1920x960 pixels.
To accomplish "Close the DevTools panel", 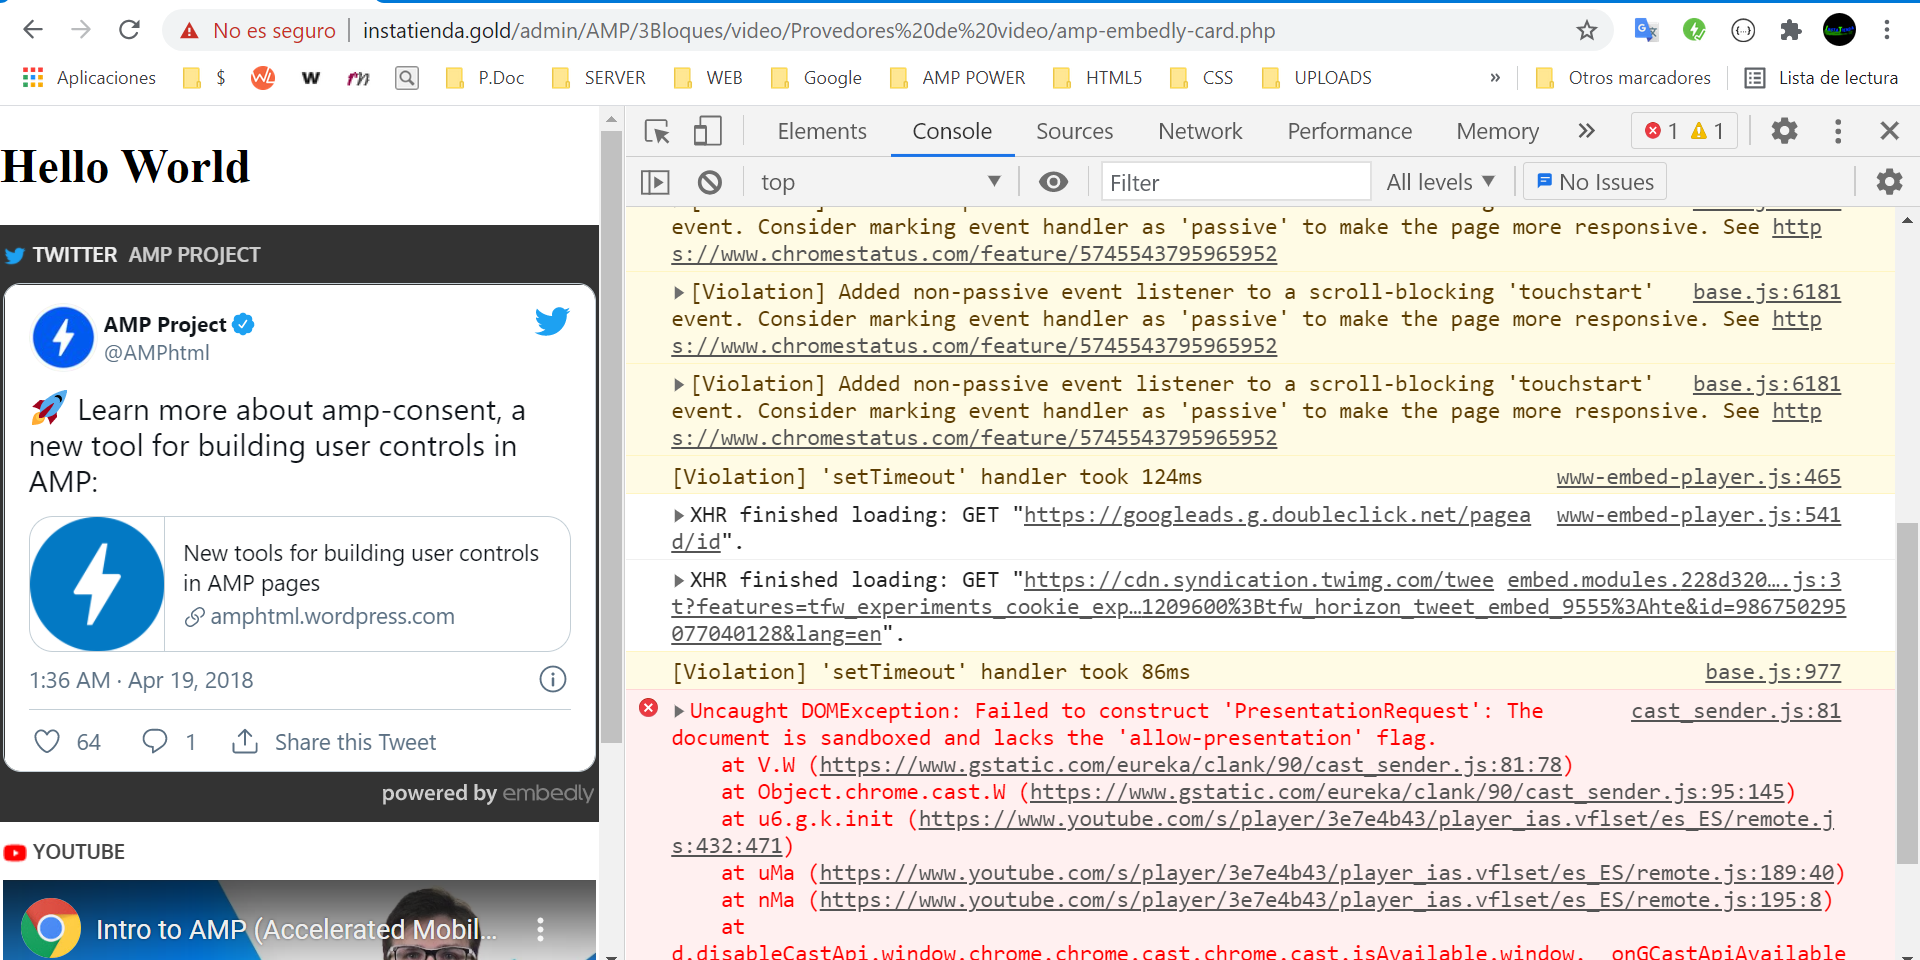I will click(x=1889, y=131).
